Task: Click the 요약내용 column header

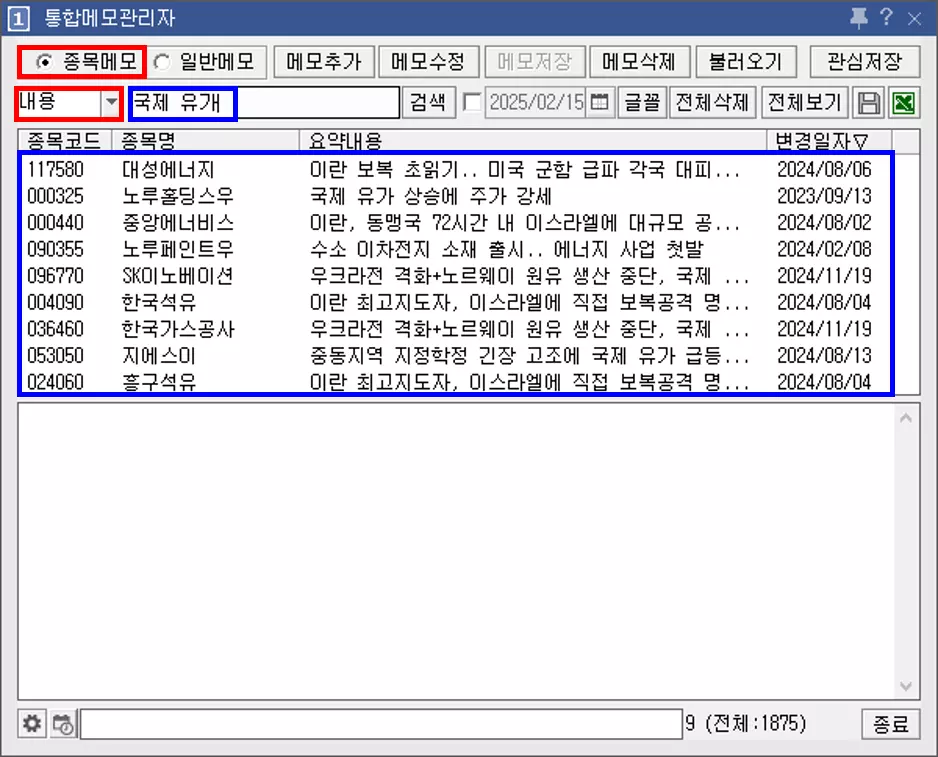Action: pos(532,141)
